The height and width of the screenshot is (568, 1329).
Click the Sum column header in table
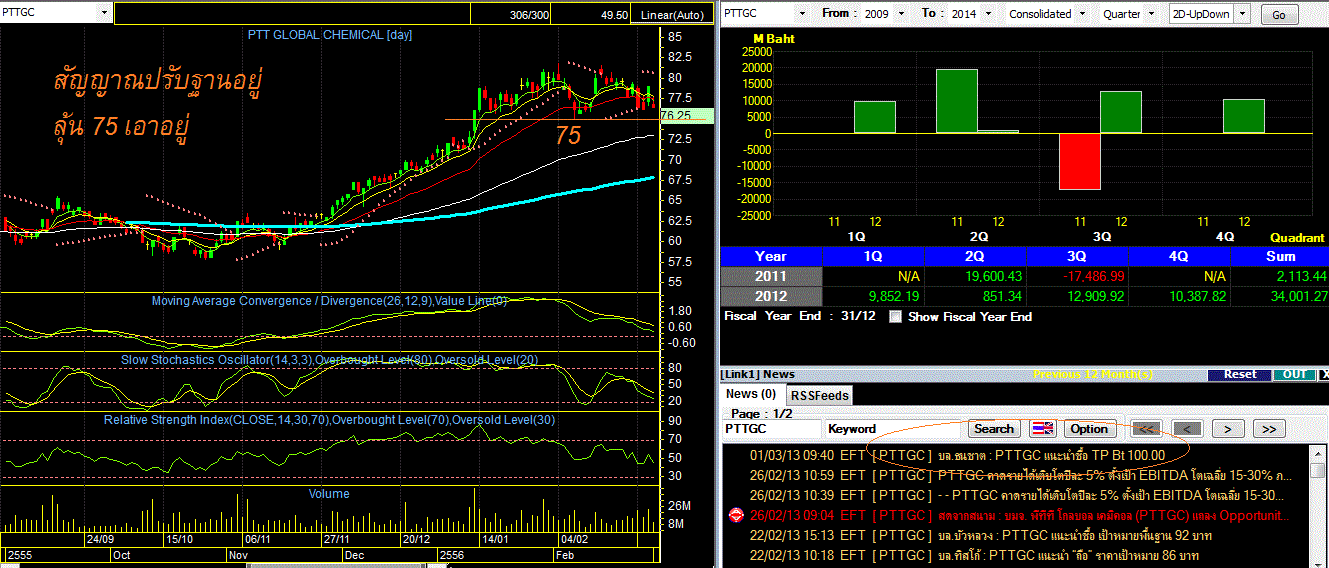tap(1279, 256)
